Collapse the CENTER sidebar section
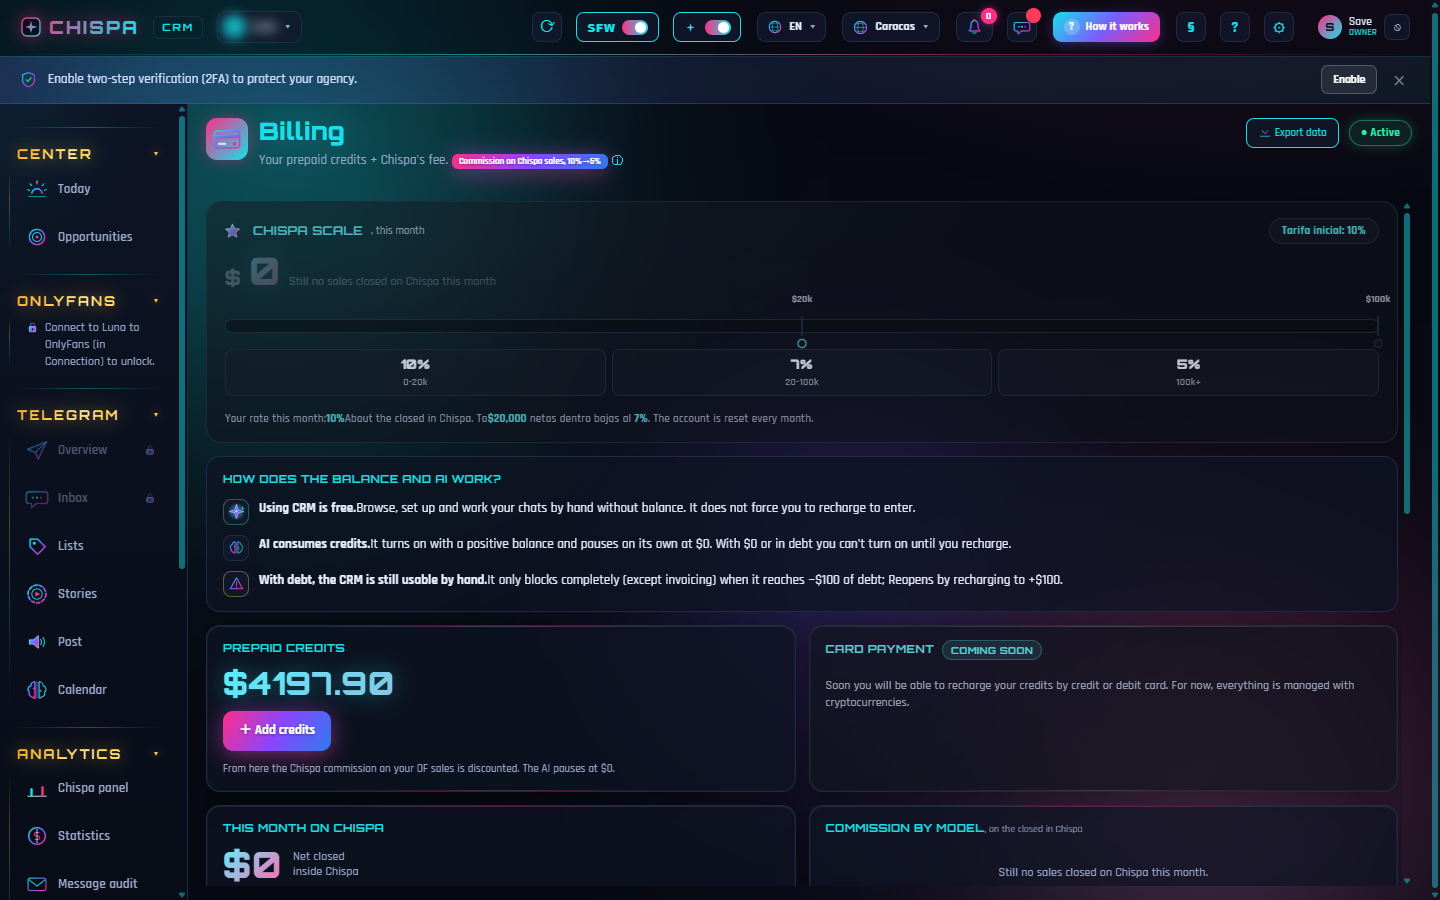This screenshot has width=1440, height=900. coord(156,154)
